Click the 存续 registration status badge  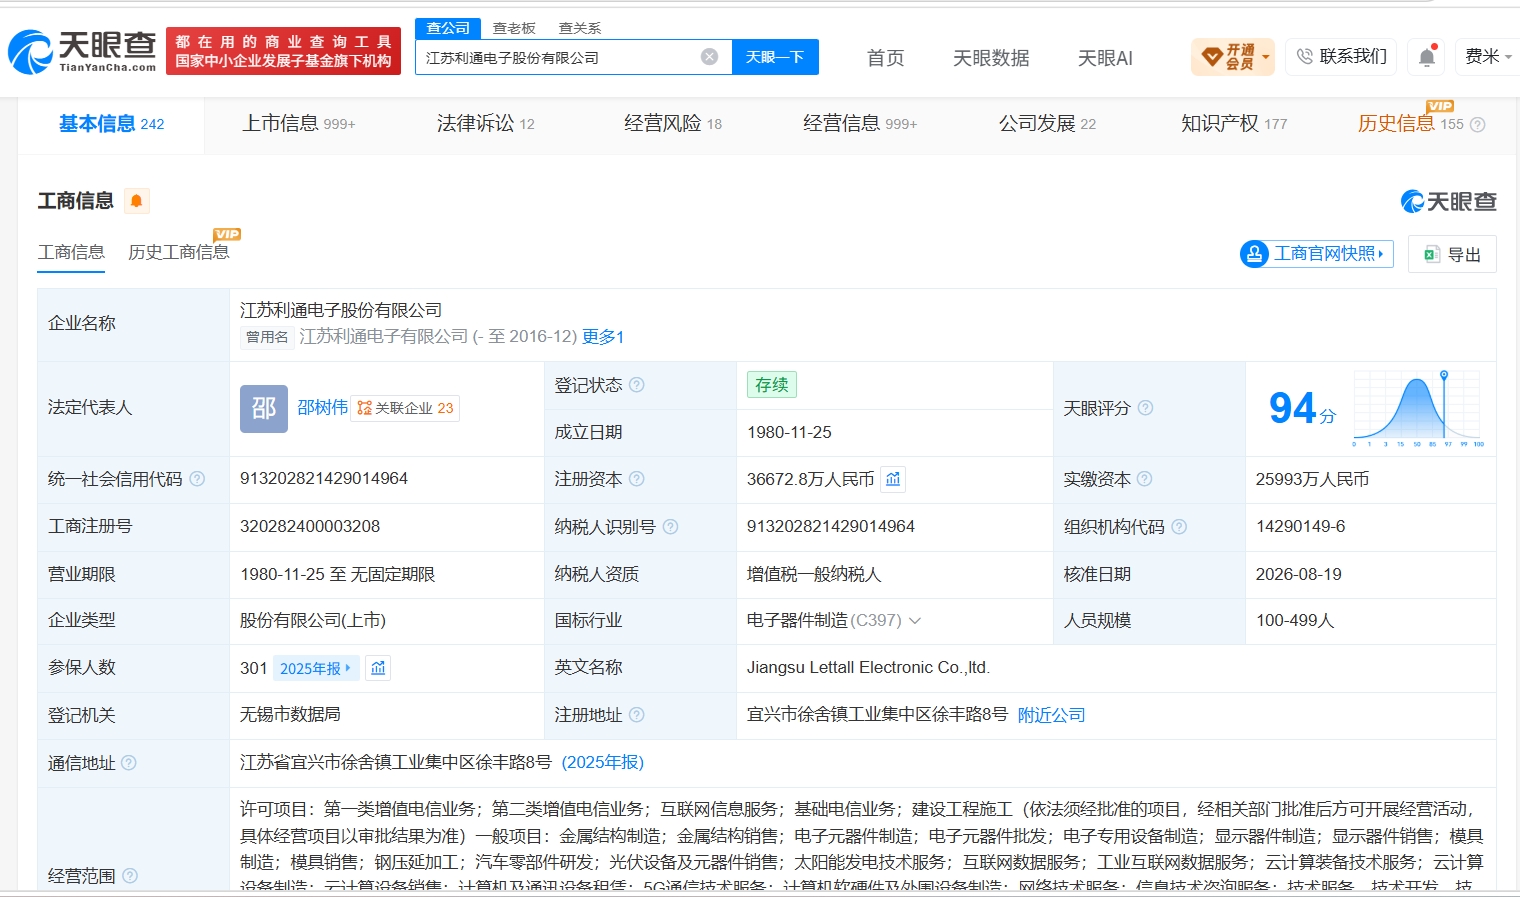click(771, 385)
